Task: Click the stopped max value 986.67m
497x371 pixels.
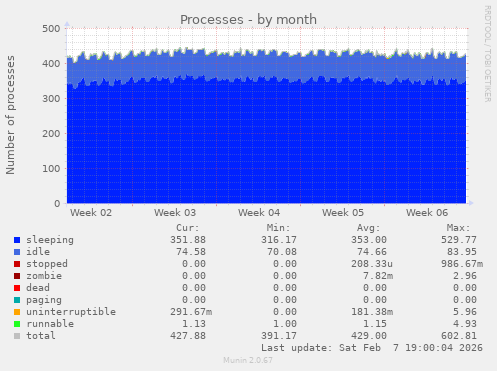Action: pyautogui.click(x=462, y=264)
